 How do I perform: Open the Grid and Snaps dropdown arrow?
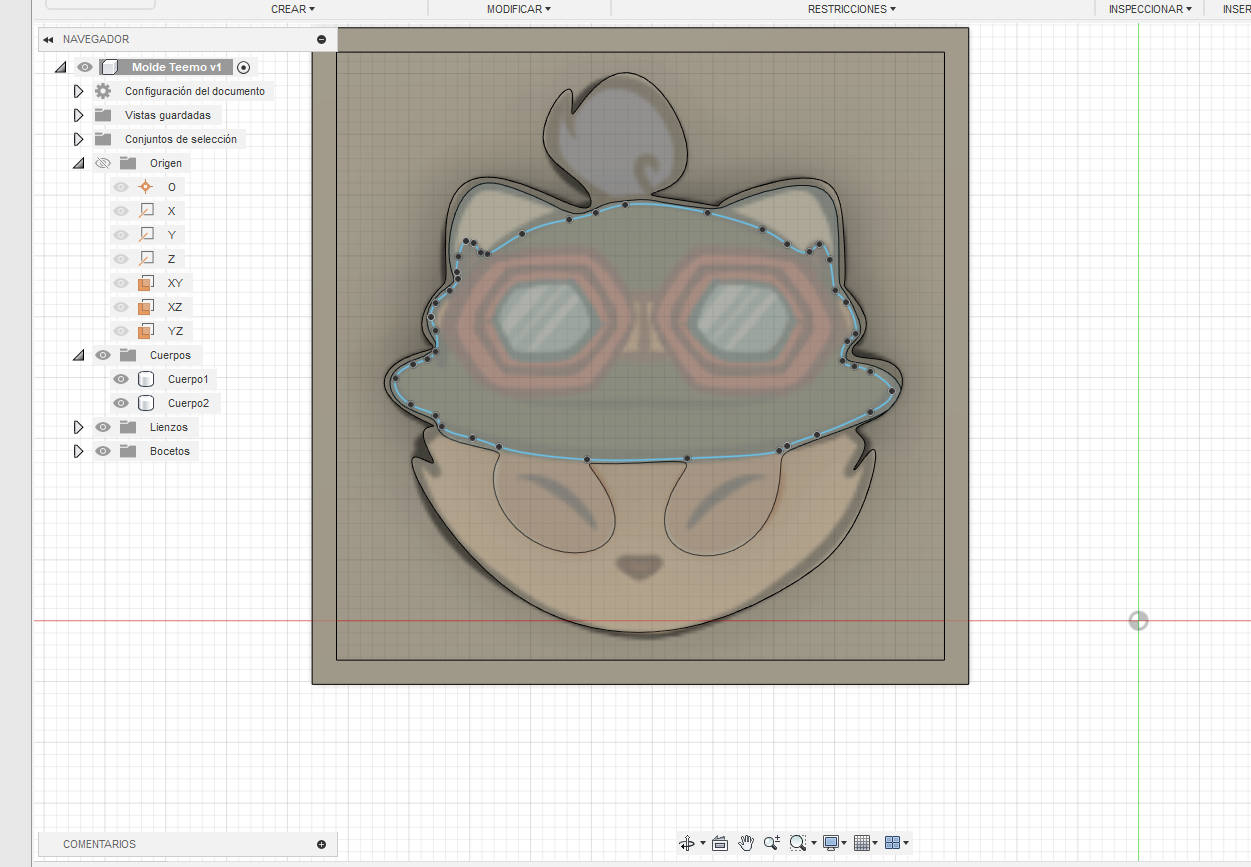pyautogui.click(x=876, y=844)
